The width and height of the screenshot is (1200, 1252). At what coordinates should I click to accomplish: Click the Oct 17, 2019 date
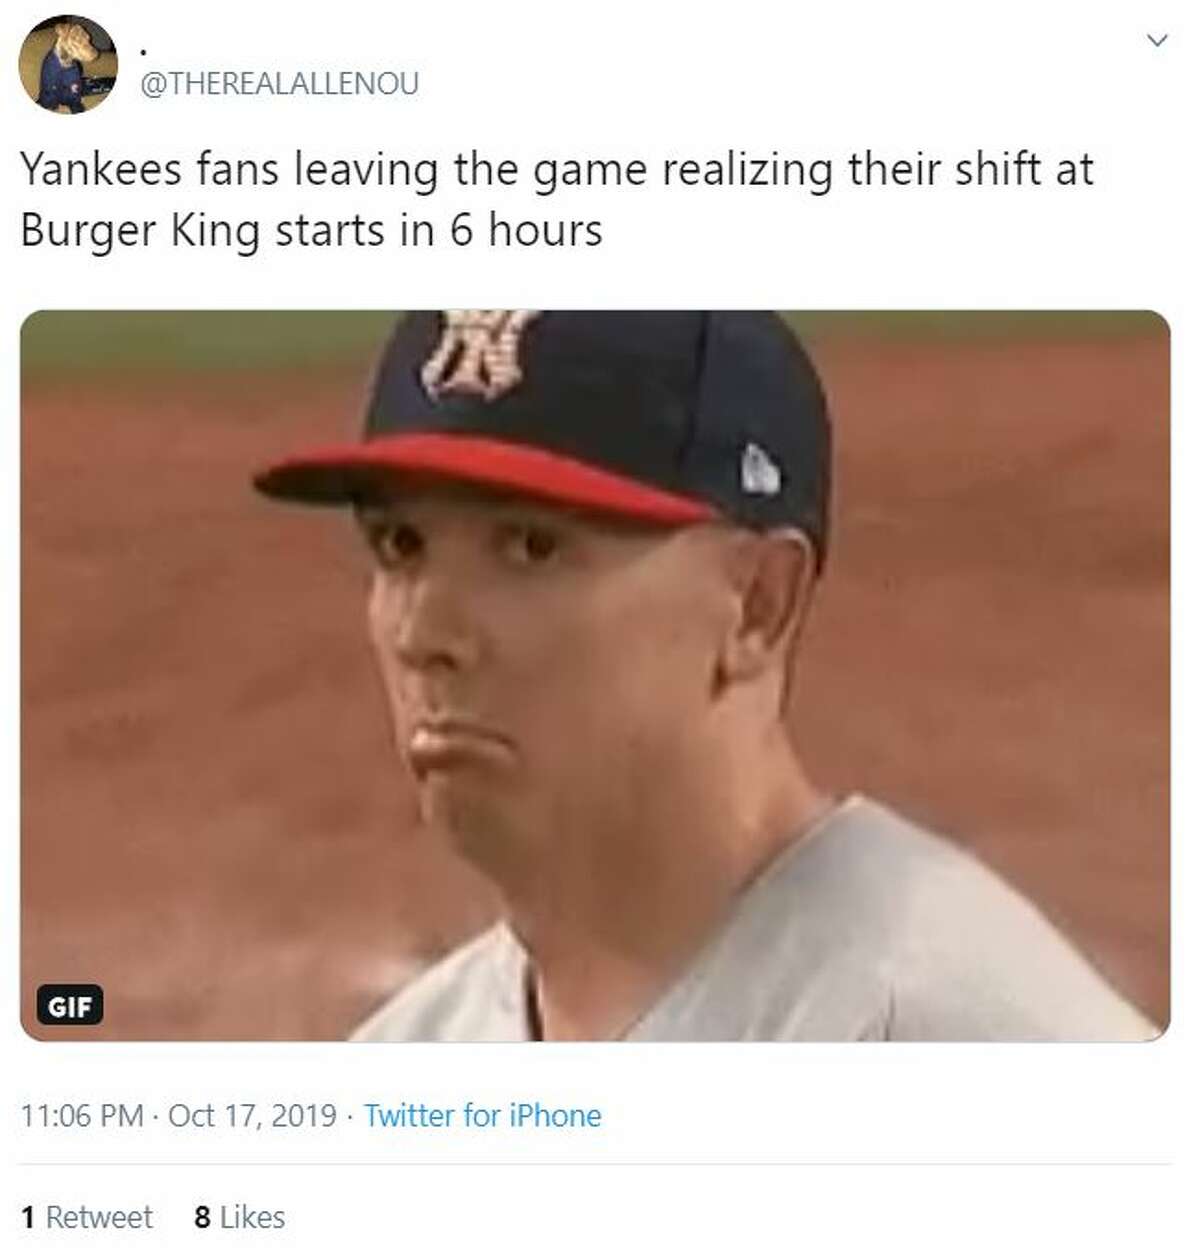252,1115
